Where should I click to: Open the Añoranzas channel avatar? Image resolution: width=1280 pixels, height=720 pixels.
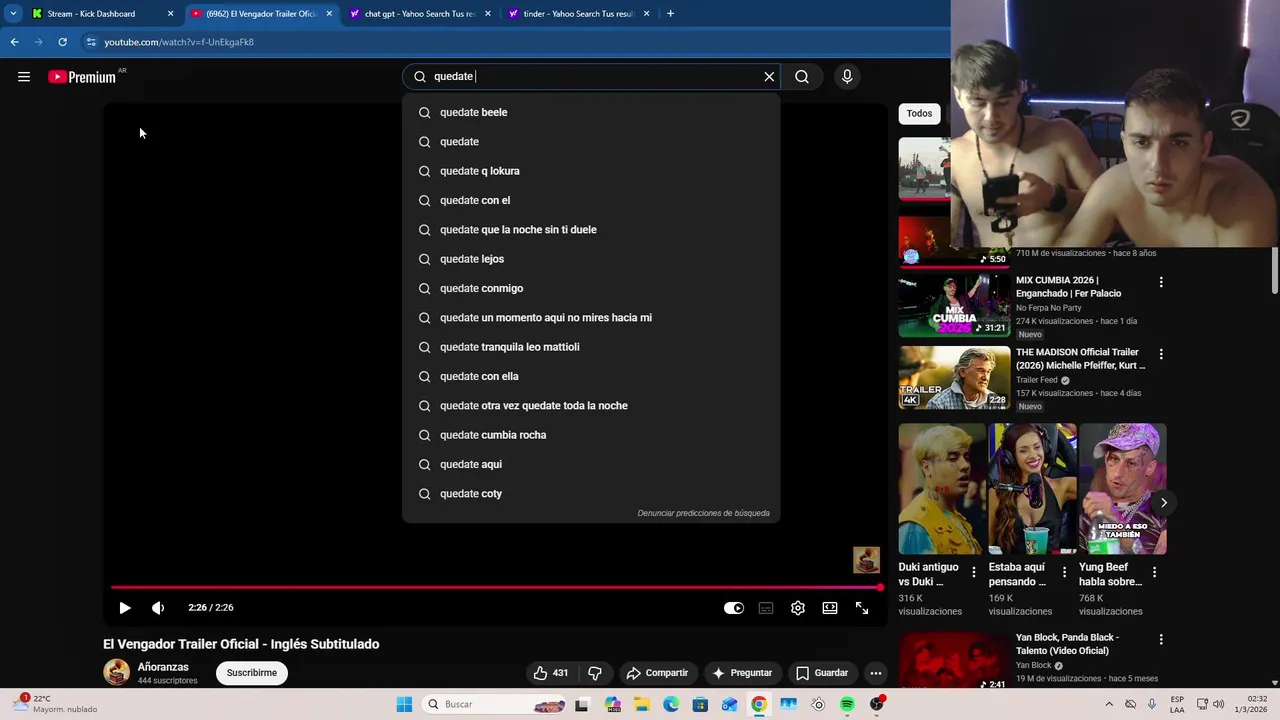117,672
